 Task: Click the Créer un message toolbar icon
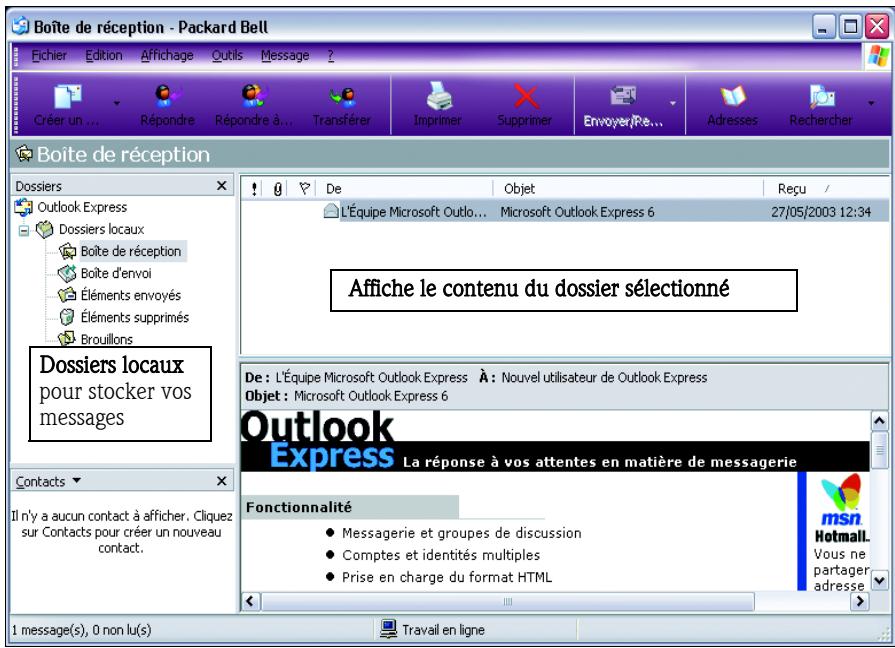click(x=67, y=96)
